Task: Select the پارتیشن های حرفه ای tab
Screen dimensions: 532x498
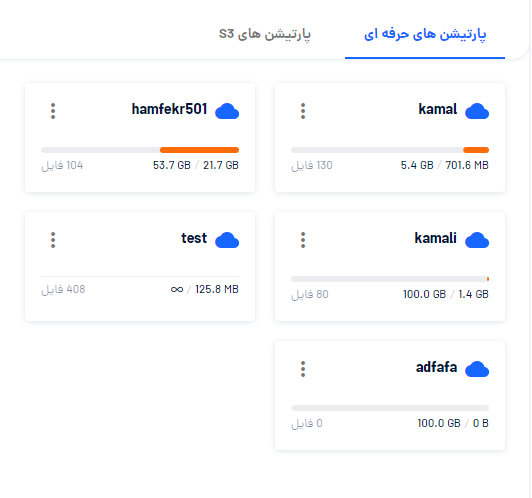Action: (x=425, y=34)
